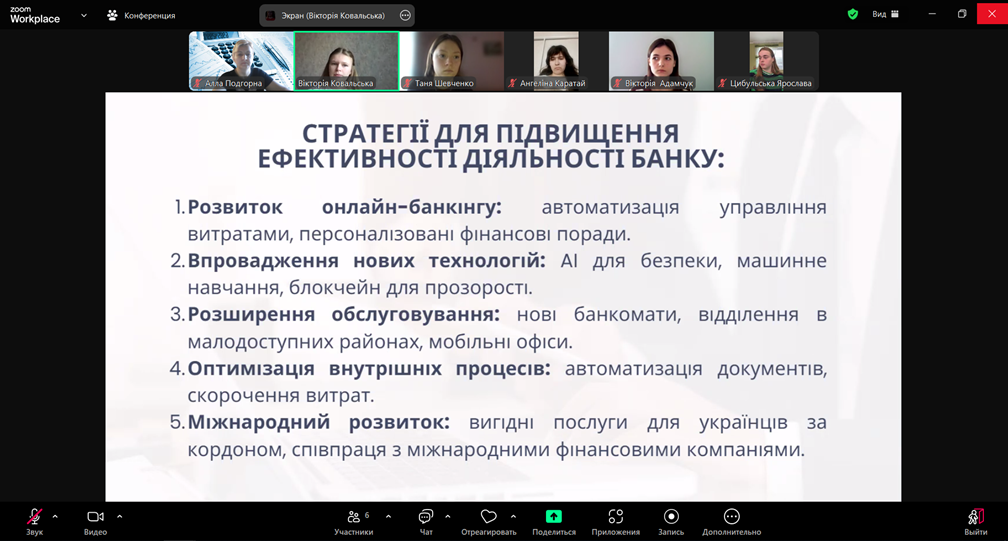
Task: Expand audio options arrow next to Звук
Action: tap(55, 517)
